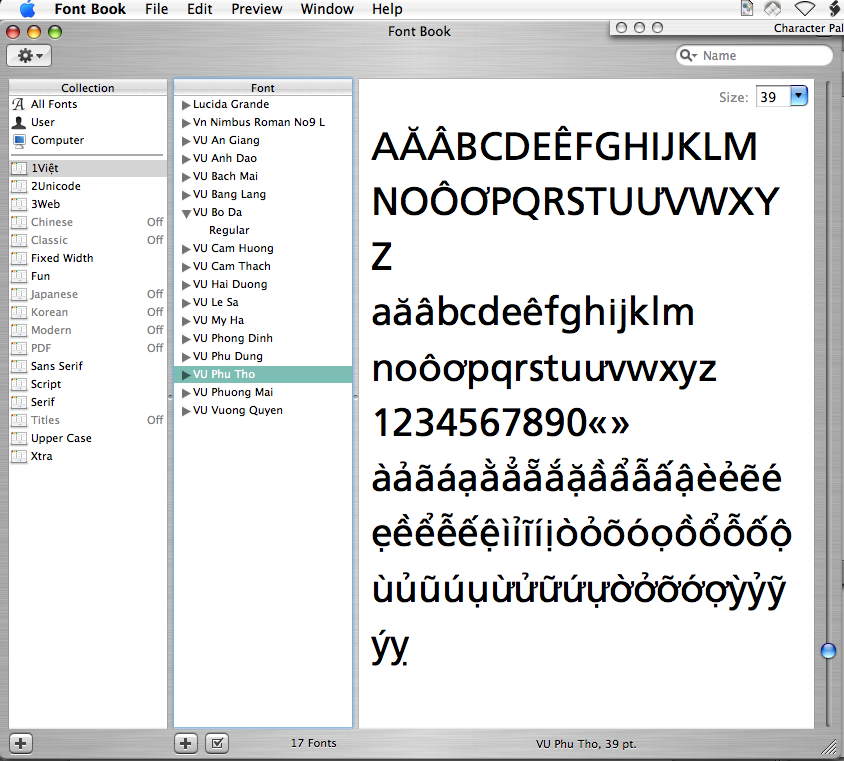
Task: Select the VU Bach Mai font row
Action: [x=263, y=177]
